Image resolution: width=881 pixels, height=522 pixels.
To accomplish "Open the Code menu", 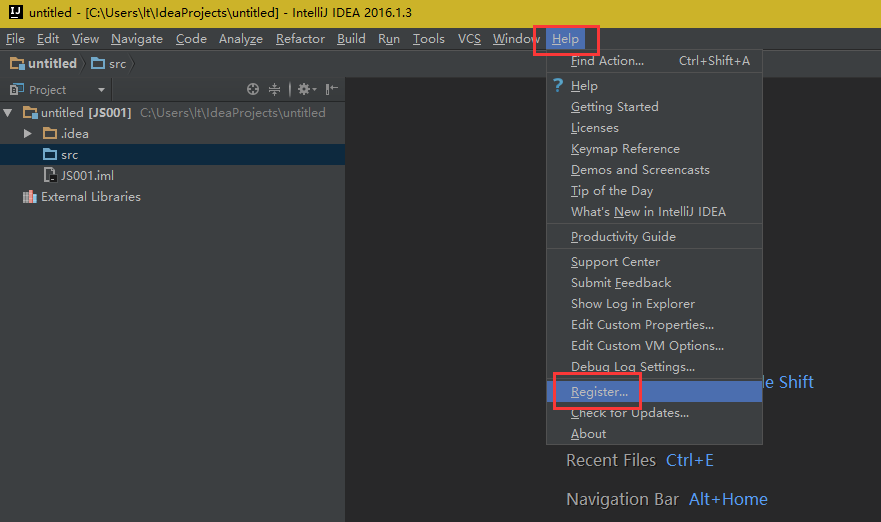I will (x=191, y=39).
